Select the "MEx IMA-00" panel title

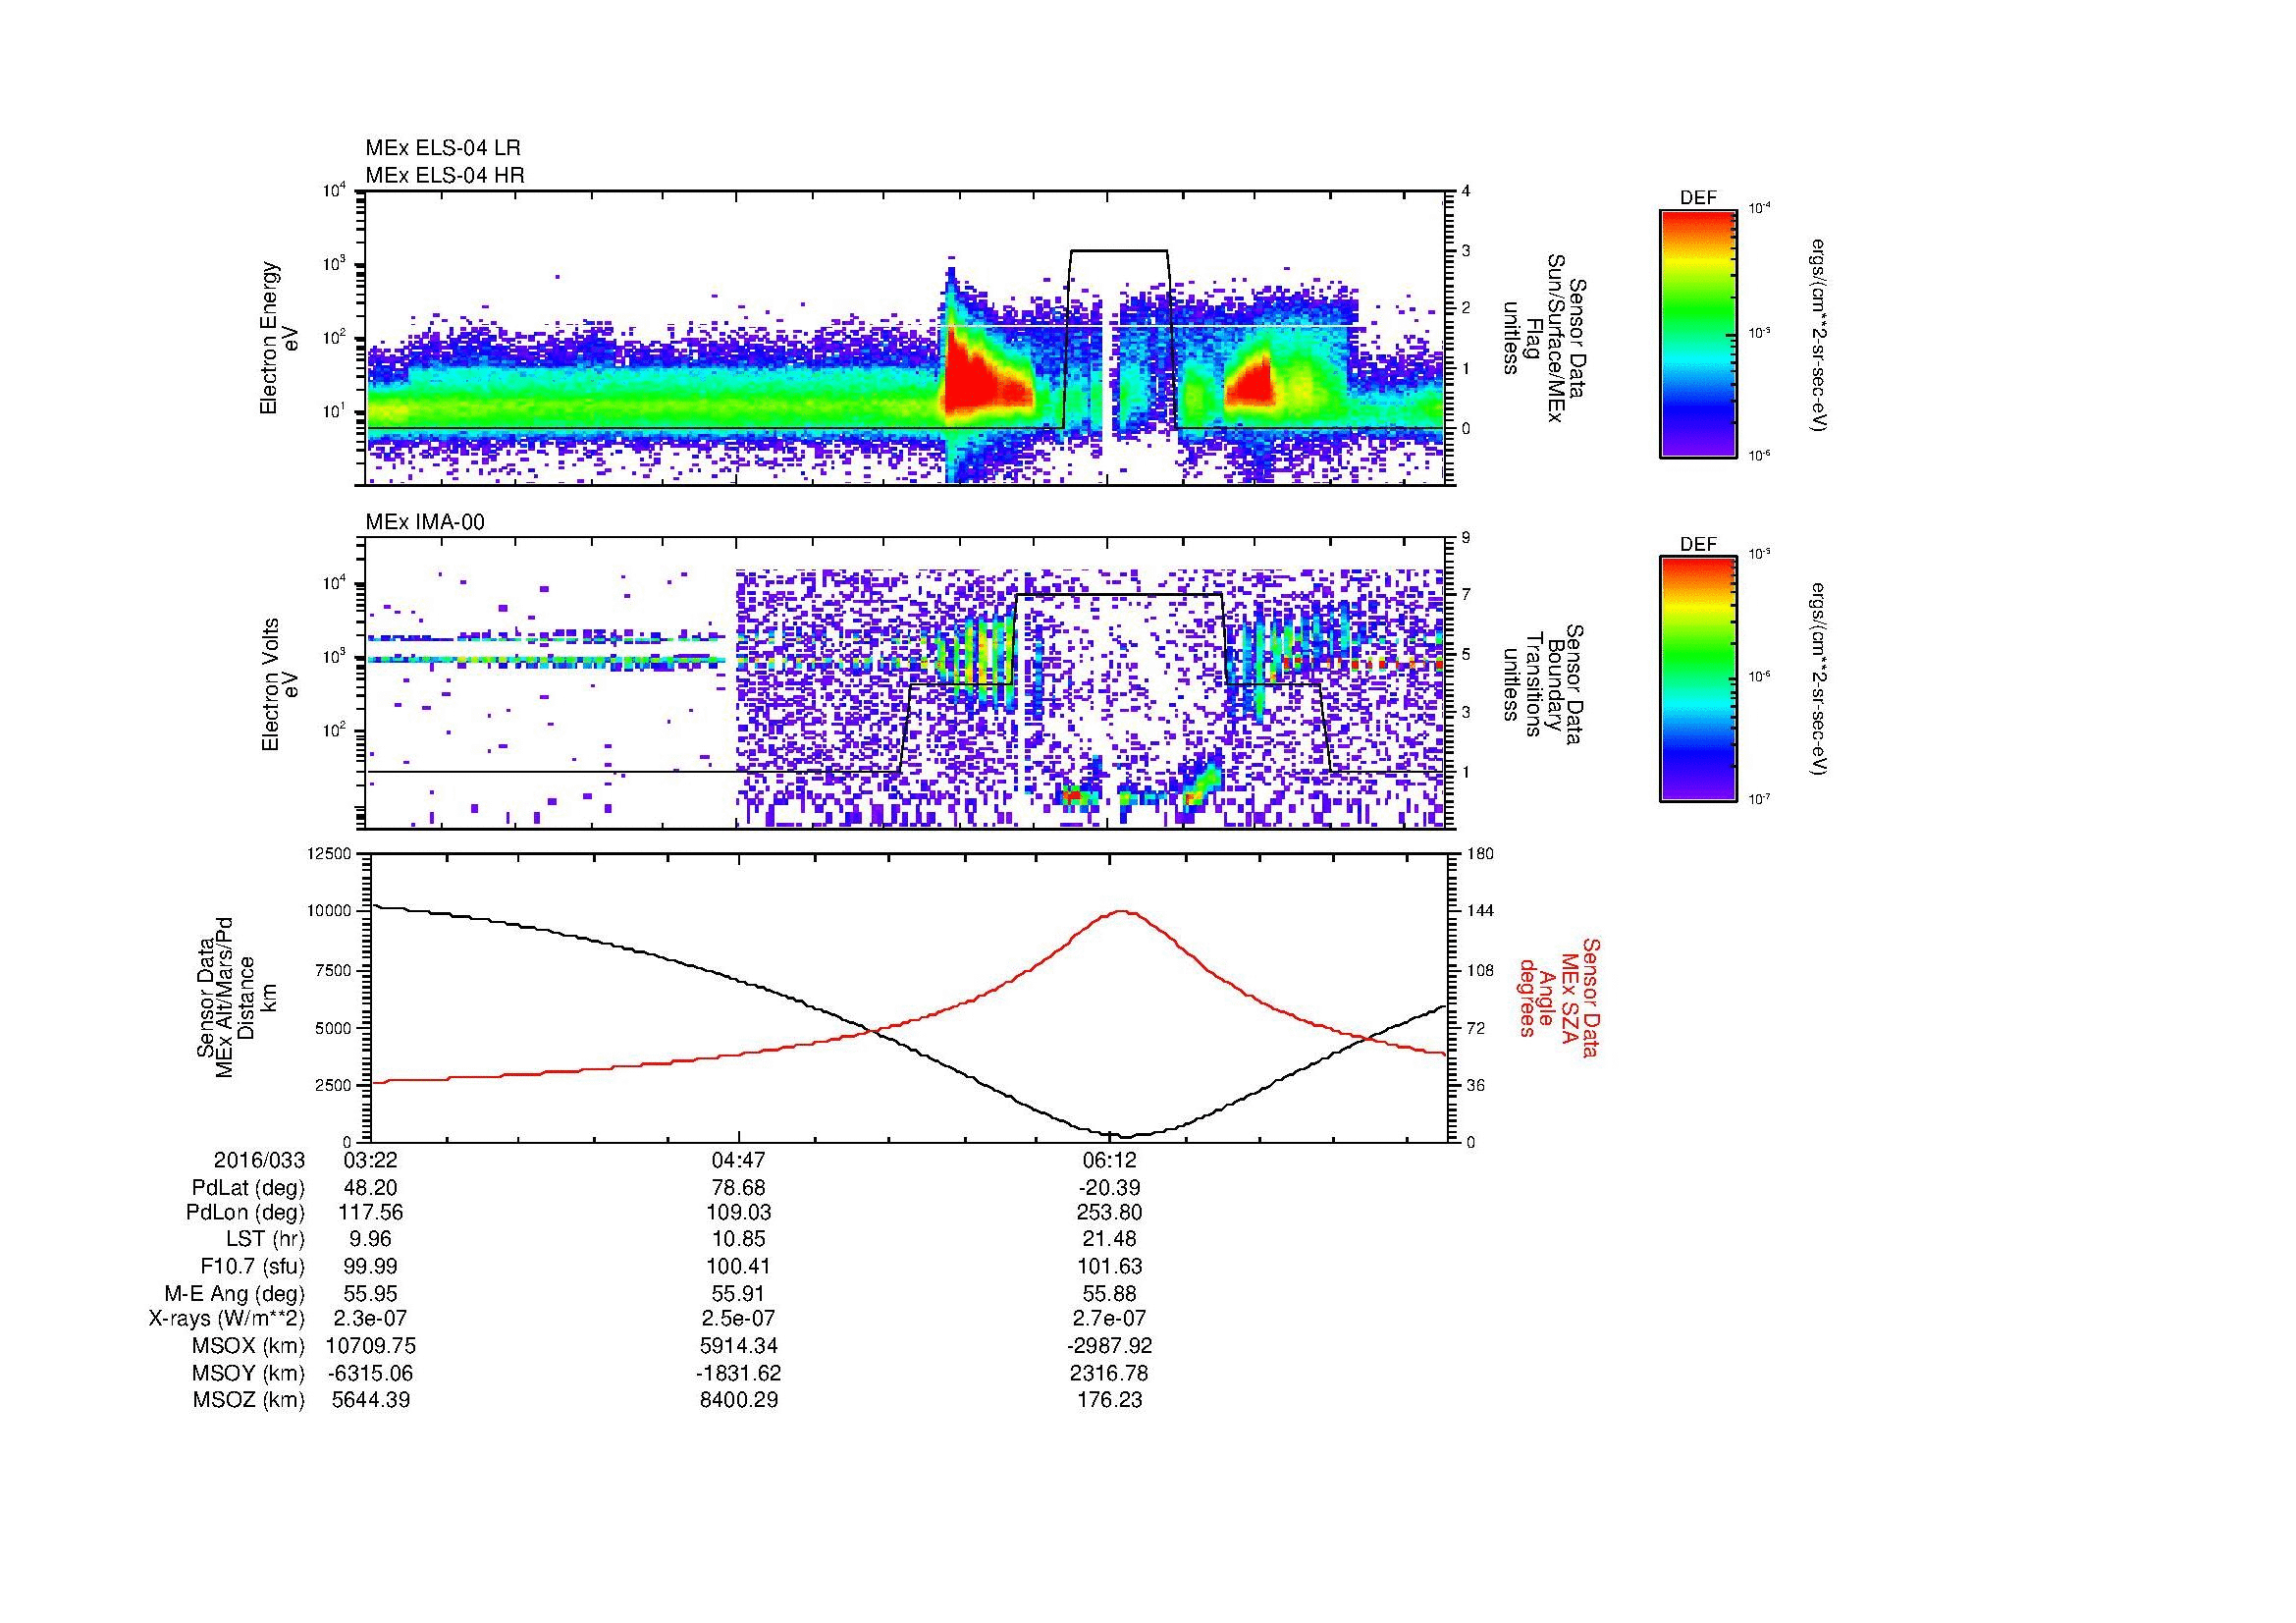point(425,522)
